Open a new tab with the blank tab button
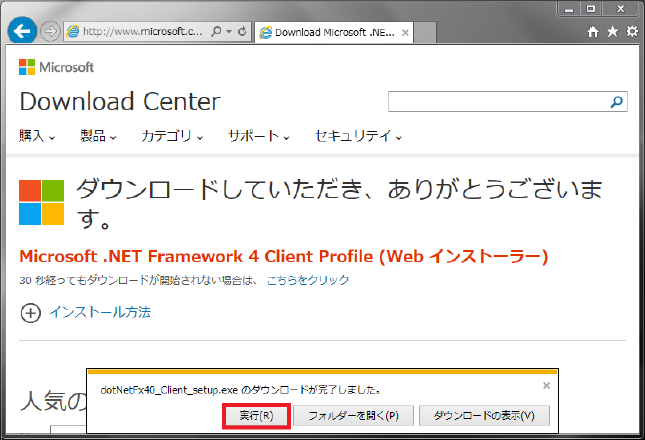 [425, 33]
